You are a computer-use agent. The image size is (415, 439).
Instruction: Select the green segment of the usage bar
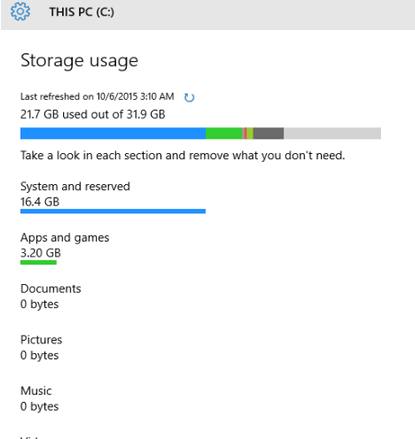pyautogui.click(x=224, y=133)
